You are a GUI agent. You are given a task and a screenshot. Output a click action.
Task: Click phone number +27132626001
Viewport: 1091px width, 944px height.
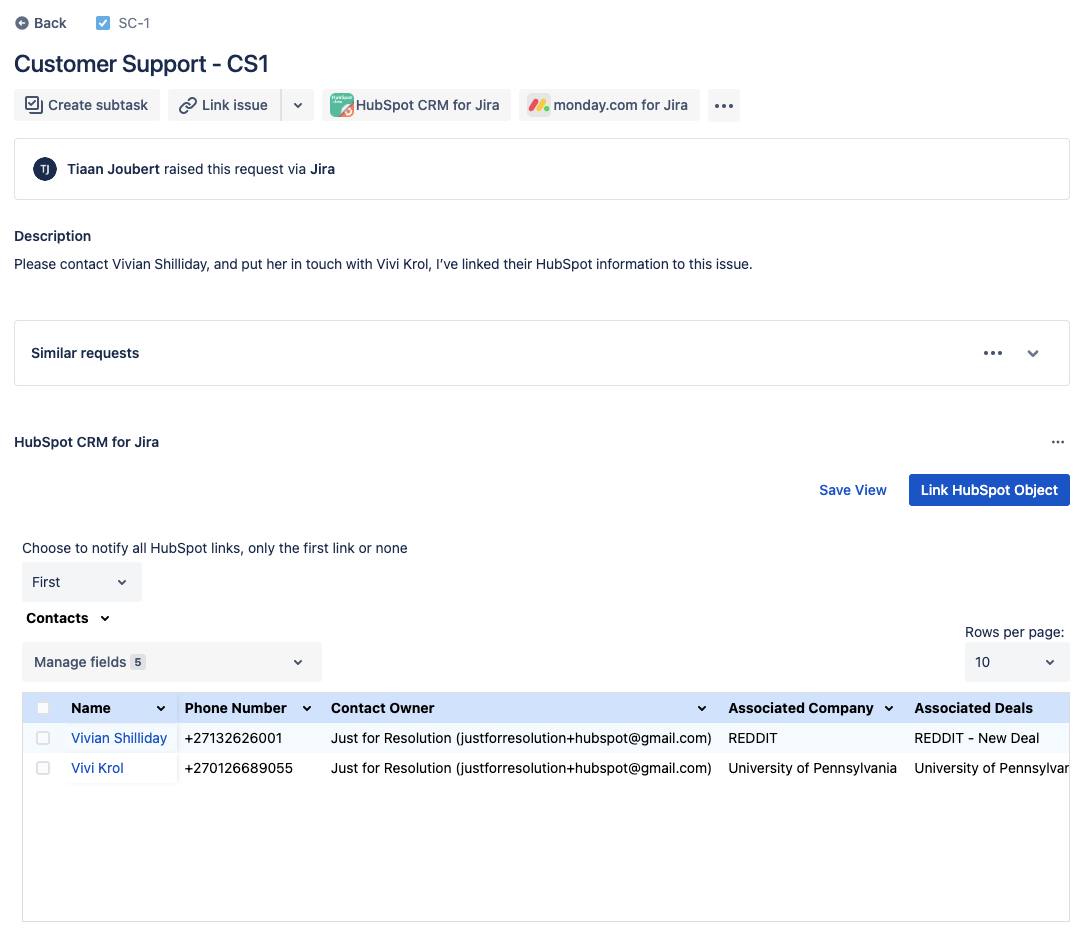[x=233, y=738]
